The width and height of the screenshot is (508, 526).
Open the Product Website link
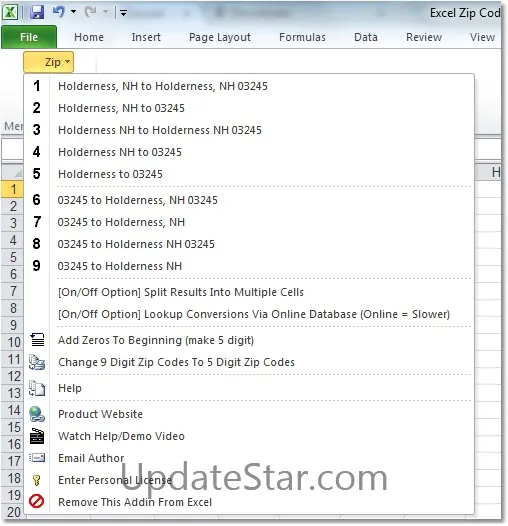pyautogui.click(x=249, y=414)
